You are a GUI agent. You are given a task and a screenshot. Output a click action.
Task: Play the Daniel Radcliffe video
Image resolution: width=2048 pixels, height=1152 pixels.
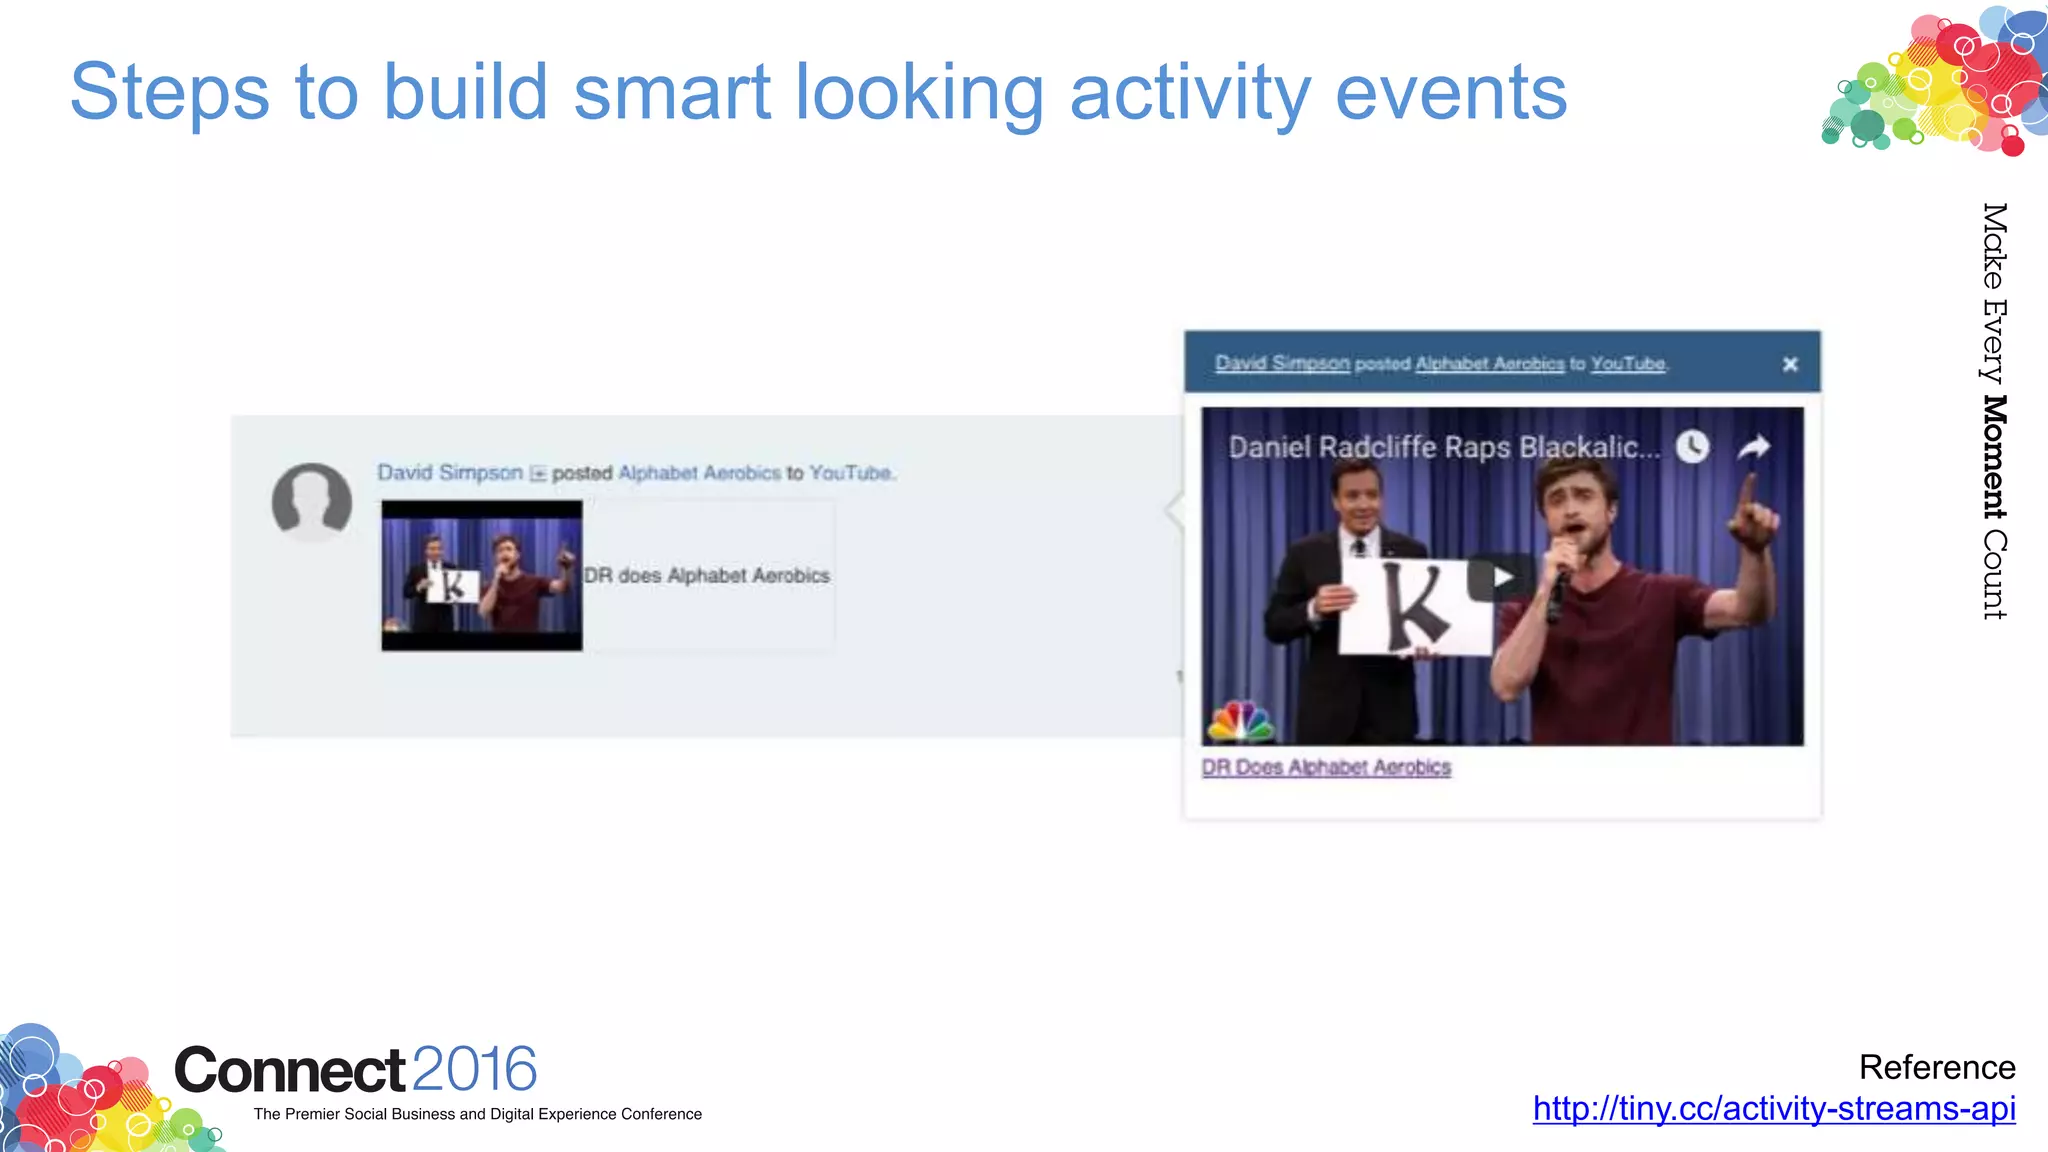click(x=1501, y=577)
